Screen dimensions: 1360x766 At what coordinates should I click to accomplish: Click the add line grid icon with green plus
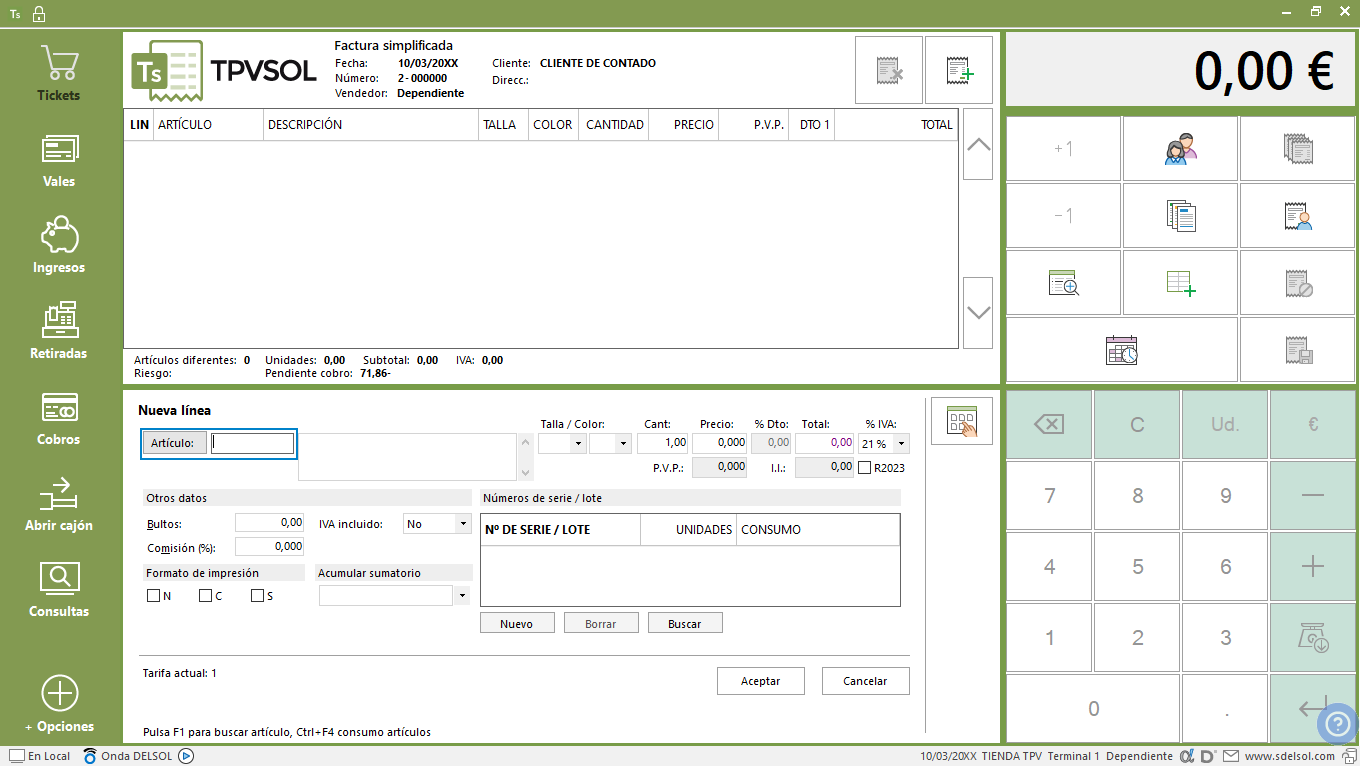coord(1180,283)
